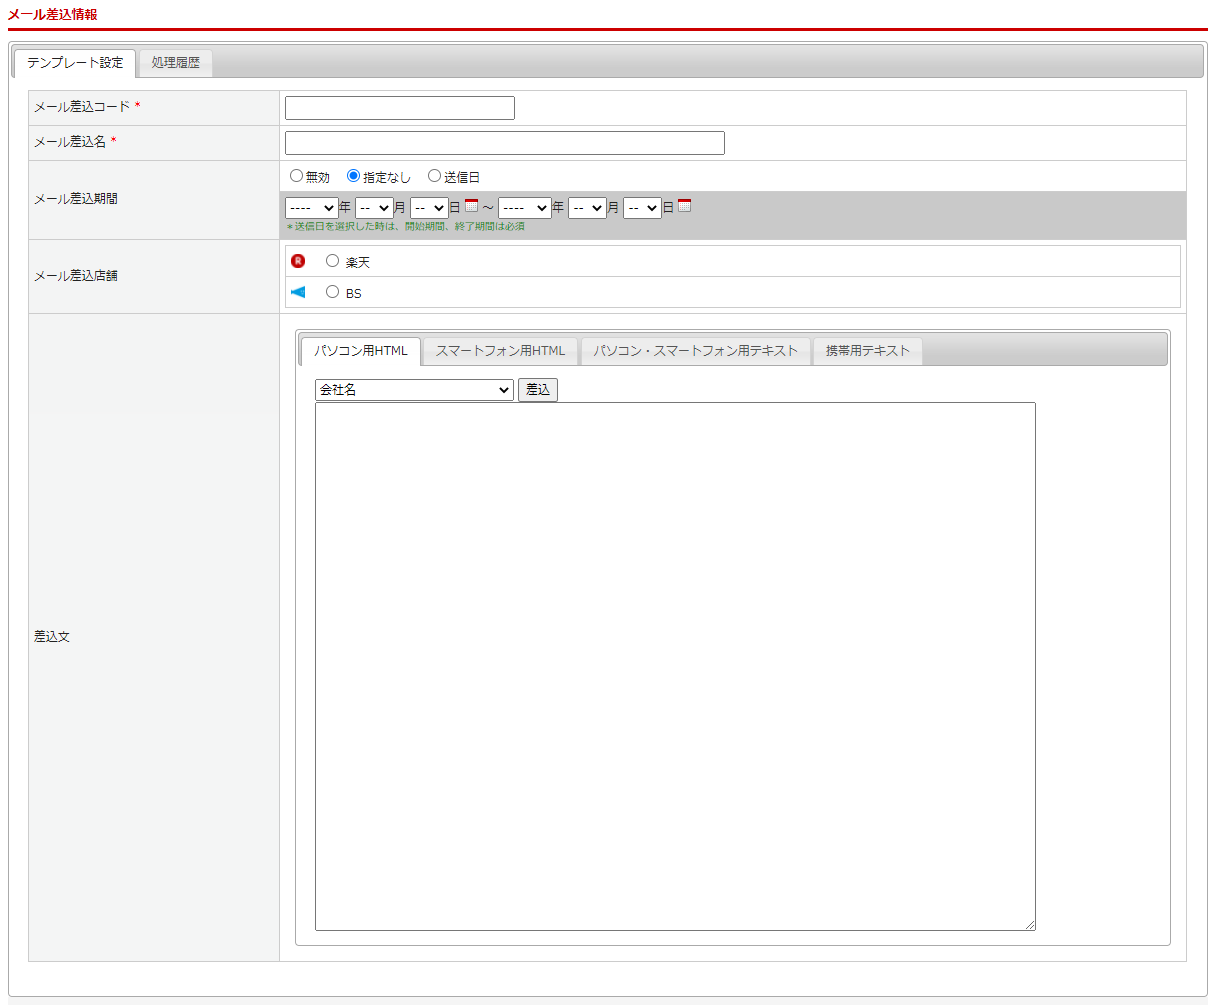
Task: Open the start date calendar picker icon
Action: click(x=471, y=206)
